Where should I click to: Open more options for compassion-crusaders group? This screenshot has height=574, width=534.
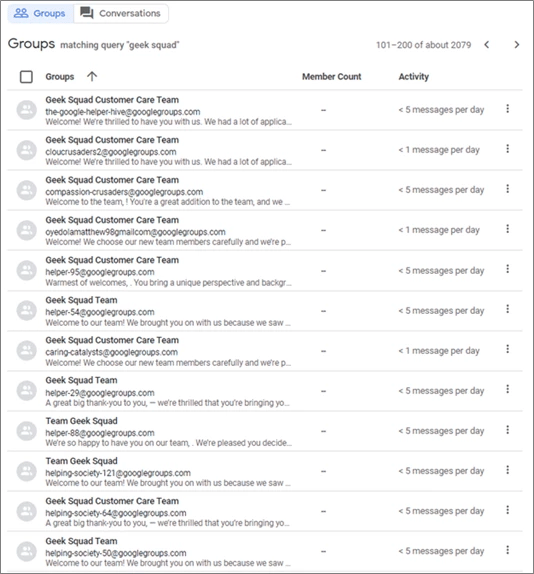pyautogui.click(x=507, y=189)
